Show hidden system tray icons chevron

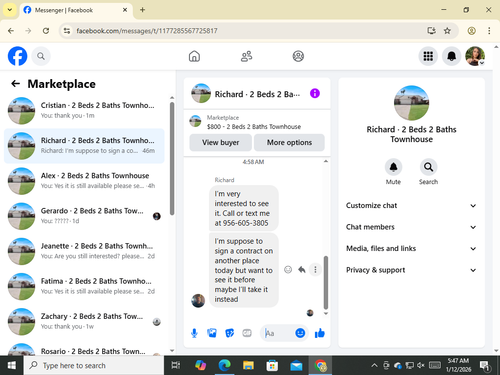point(374,366)
